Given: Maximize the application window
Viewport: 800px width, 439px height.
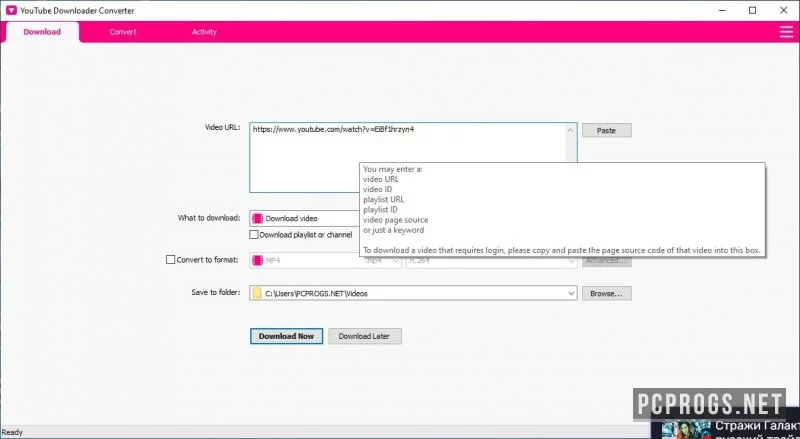Looking at the screenshot, I should pyautogui.click(x=753, y=10).
